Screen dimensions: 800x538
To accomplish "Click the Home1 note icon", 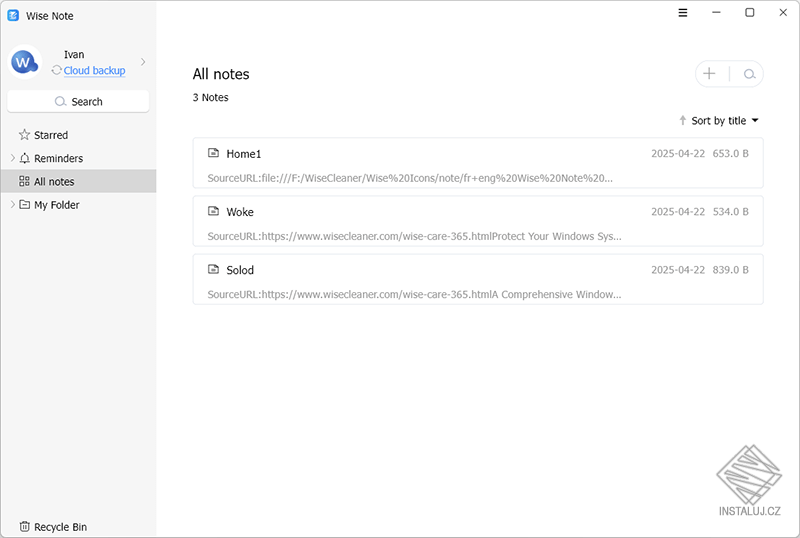I will coord(213,153).
